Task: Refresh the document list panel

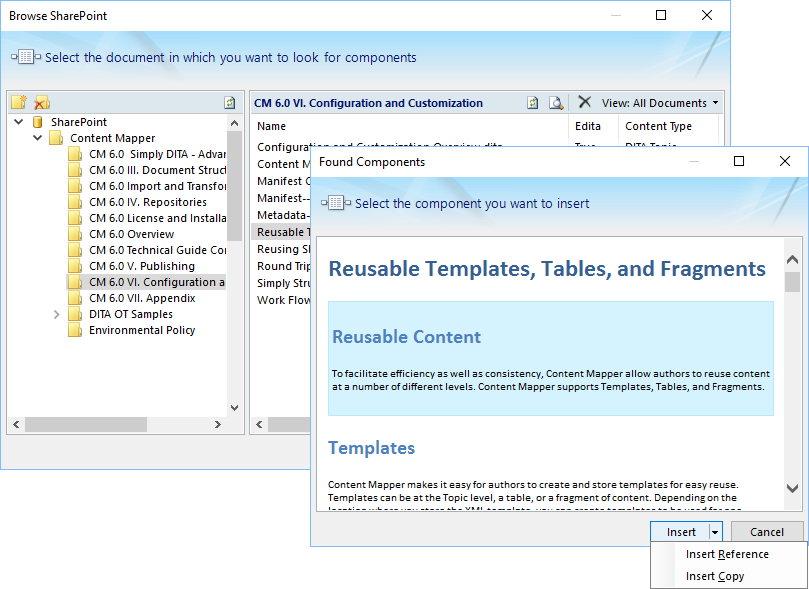Action: click(x=532, y=103)
